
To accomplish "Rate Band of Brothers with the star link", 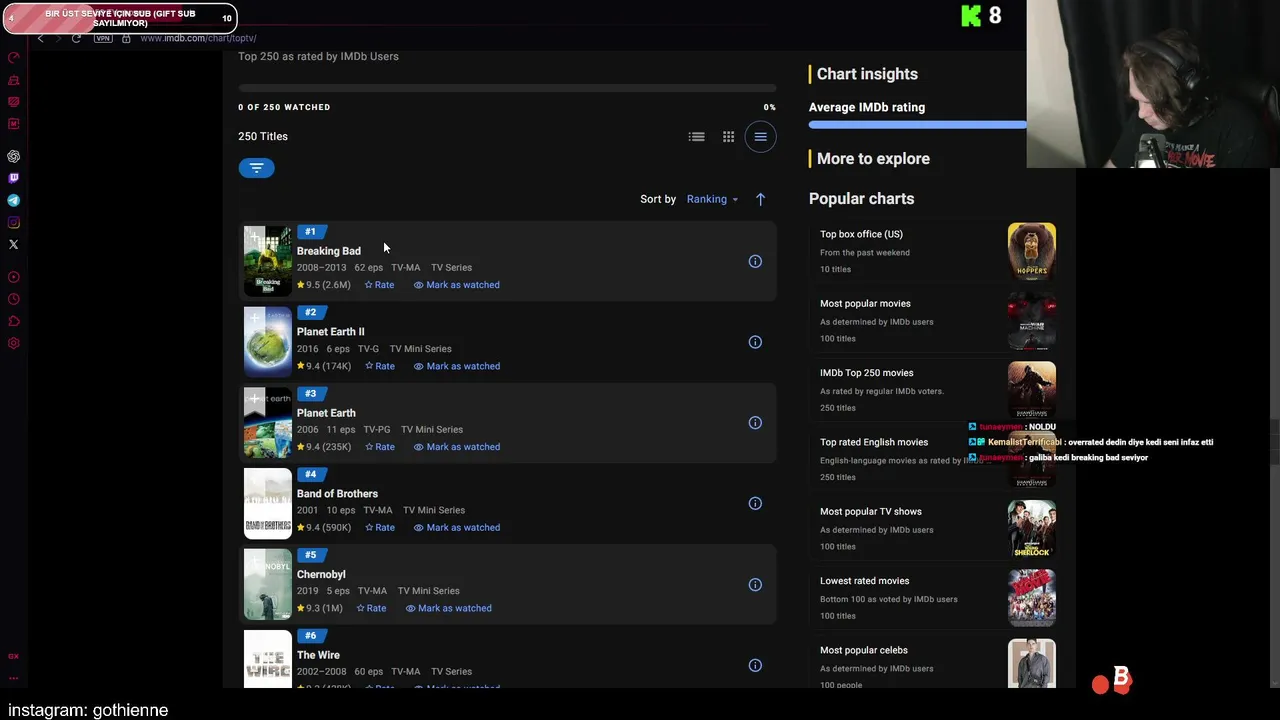I will 379,527.
